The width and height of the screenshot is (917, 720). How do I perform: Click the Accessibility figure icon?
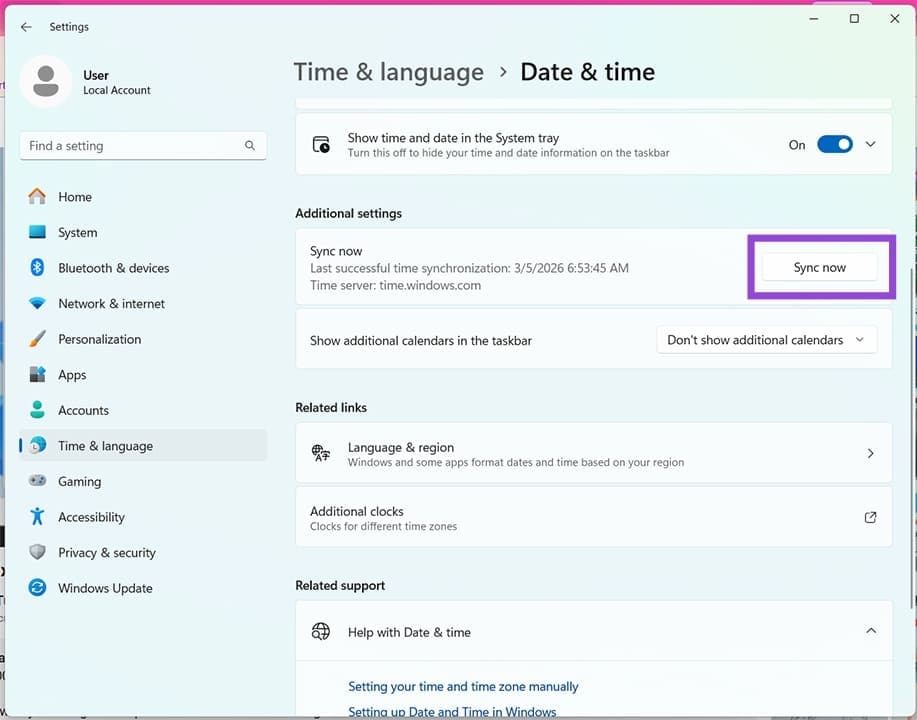click(x=37, y=517)
